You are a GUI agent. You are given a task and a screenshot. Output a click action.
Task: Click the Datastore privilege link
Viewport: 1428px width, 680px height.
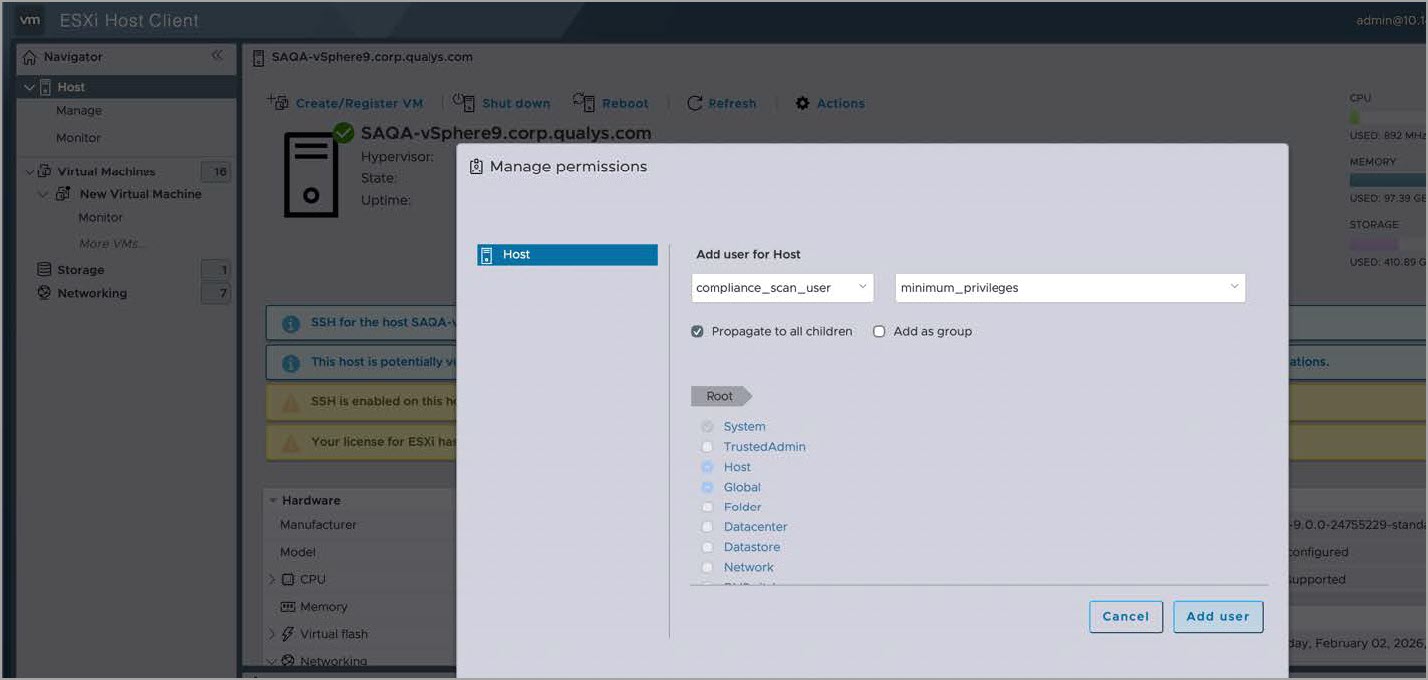point(751,547)
